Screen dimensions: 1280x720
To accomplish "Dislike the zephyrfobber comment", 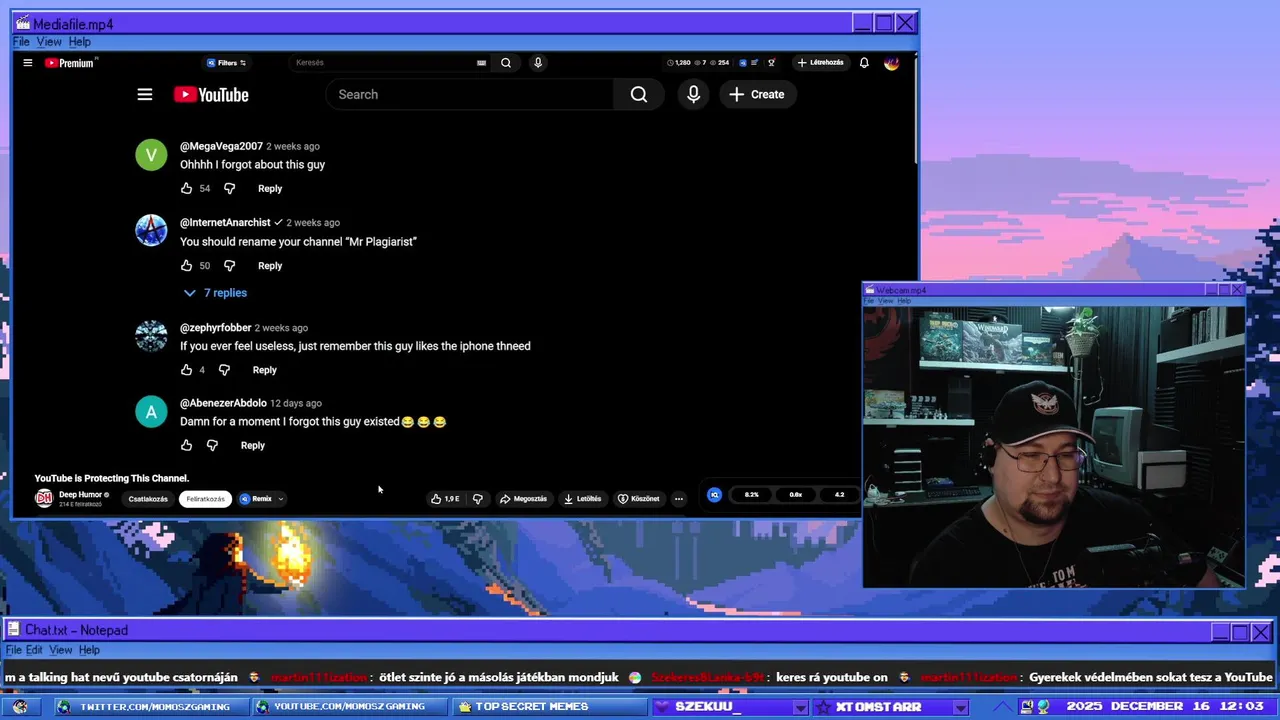I will (224, 370).
